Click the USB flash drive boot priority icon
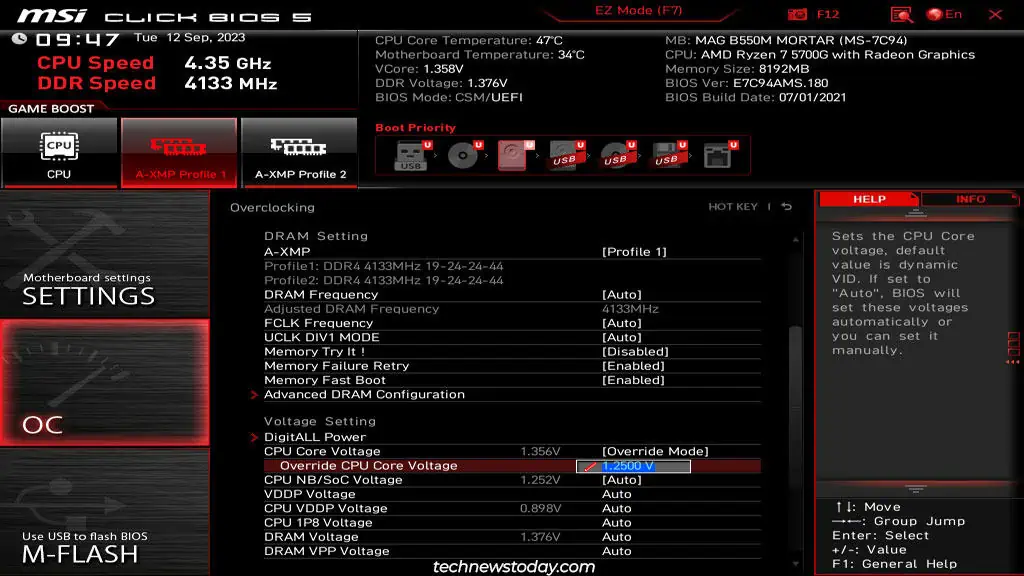Image resolution: width=1024 pixels, height=576 pixels. pyautogui.click(x=412, y=155)
